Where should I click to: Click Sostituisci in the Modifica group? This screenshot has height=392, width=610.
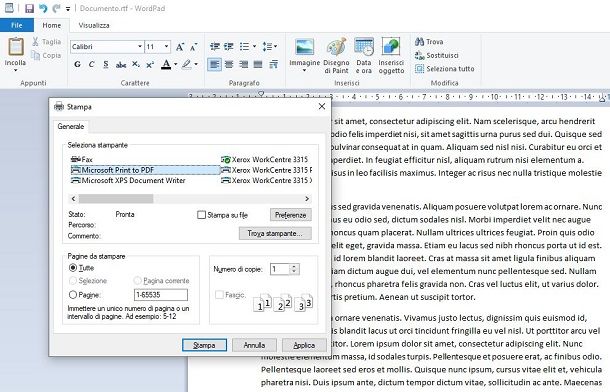pyautogui.click(x=436, y=56)
